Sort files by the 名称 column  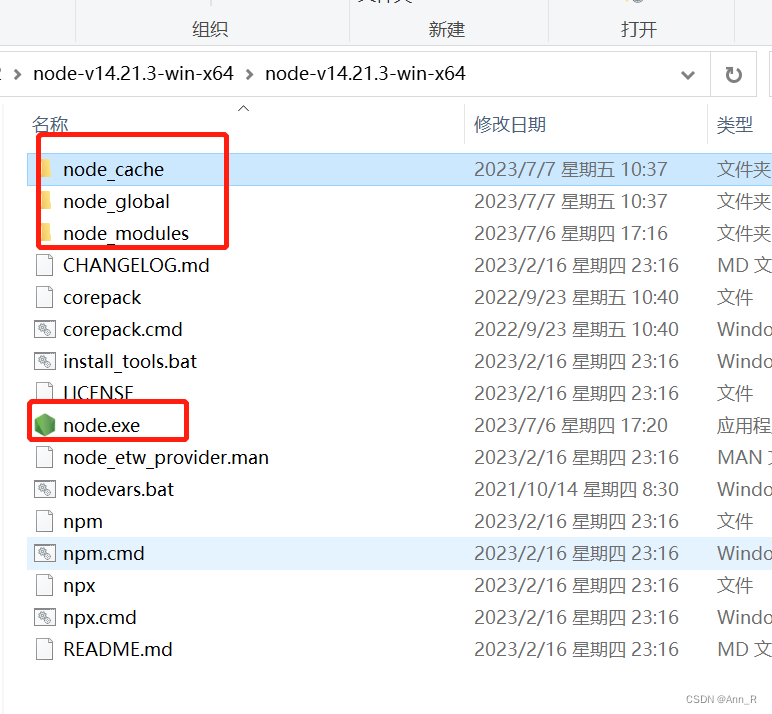50,125
